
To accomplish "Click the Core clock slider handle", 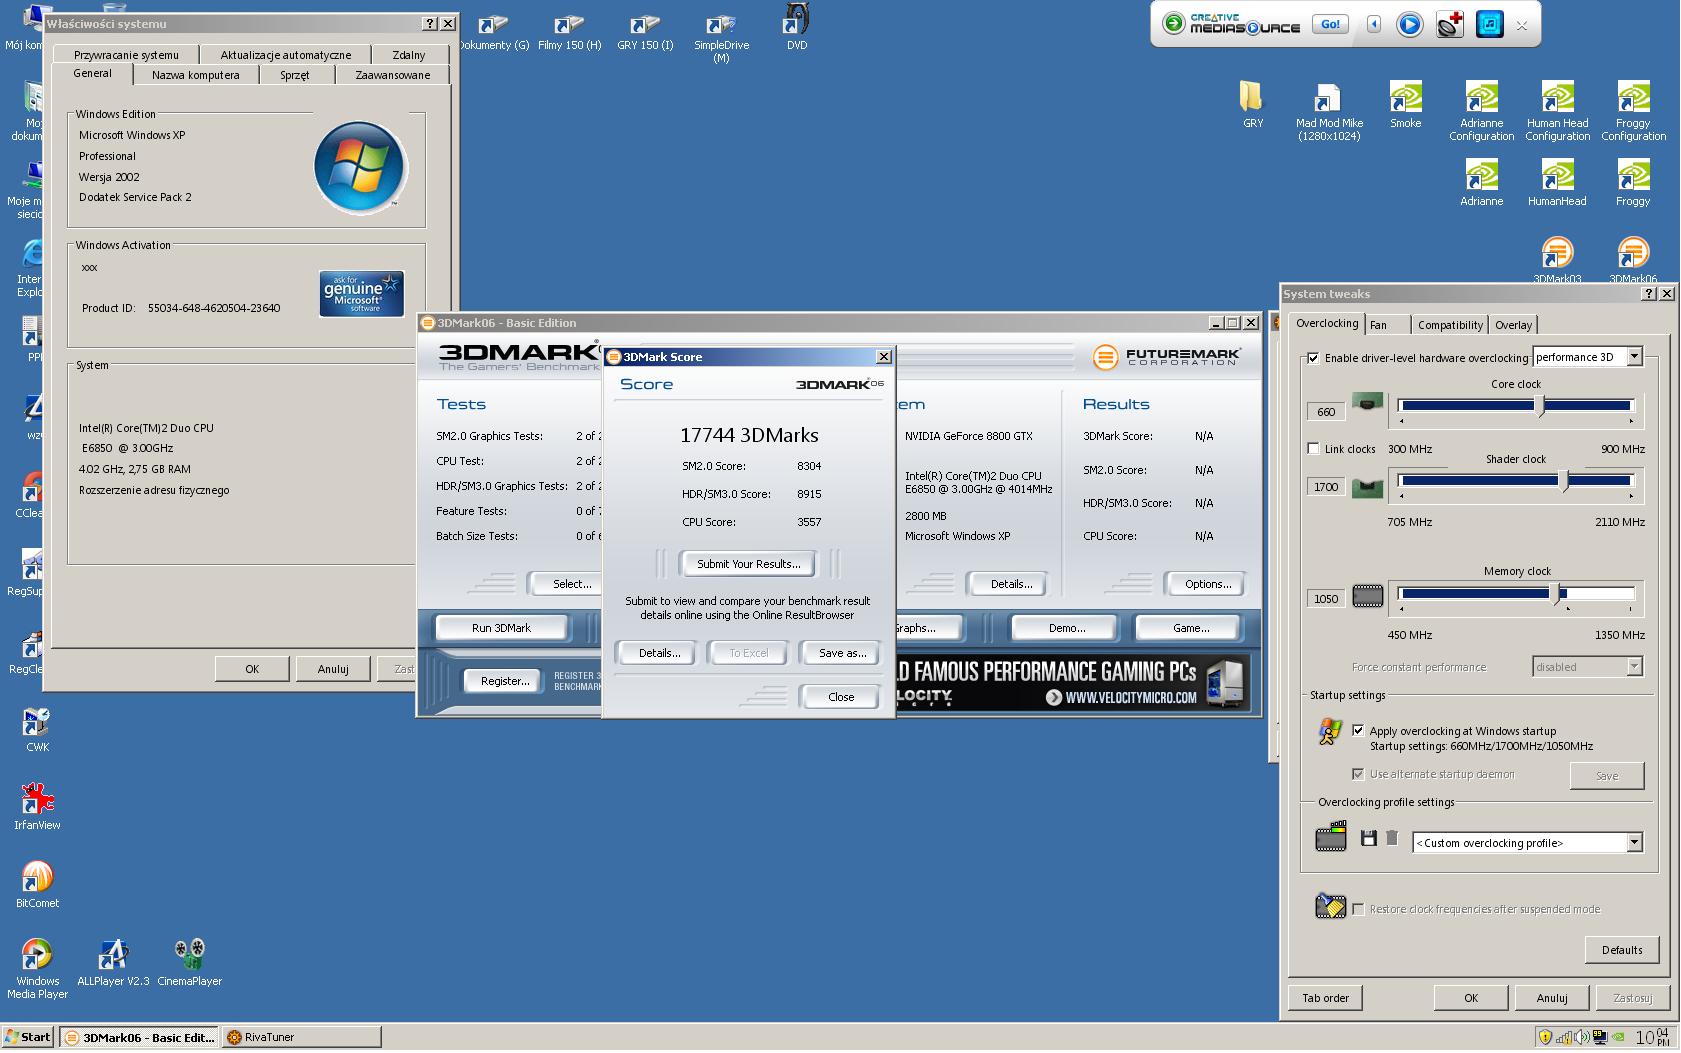I will (x=1540, y=406).
